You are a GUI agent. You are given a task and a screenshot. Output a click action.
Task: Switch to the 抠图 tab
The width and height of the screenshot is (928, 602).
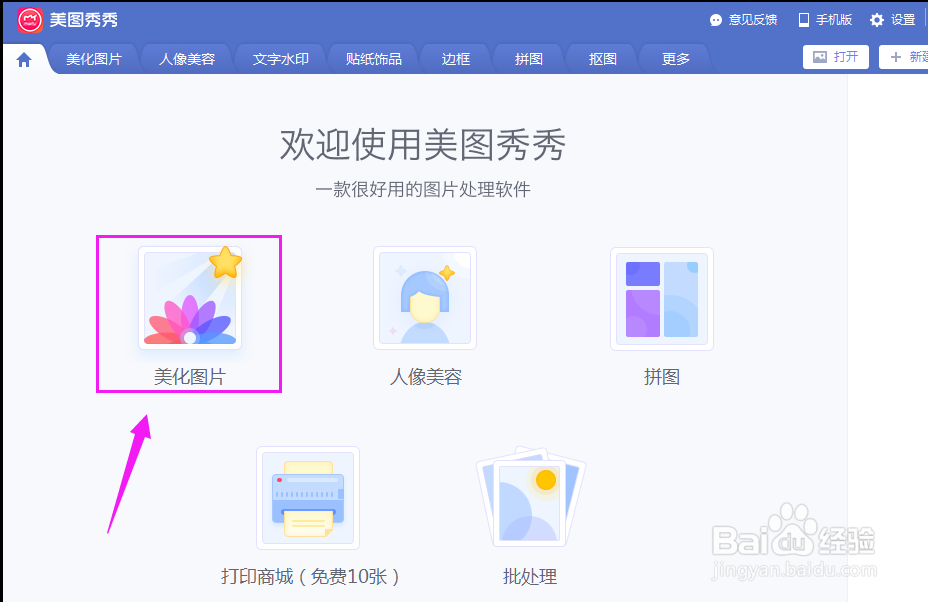(602, 59)
